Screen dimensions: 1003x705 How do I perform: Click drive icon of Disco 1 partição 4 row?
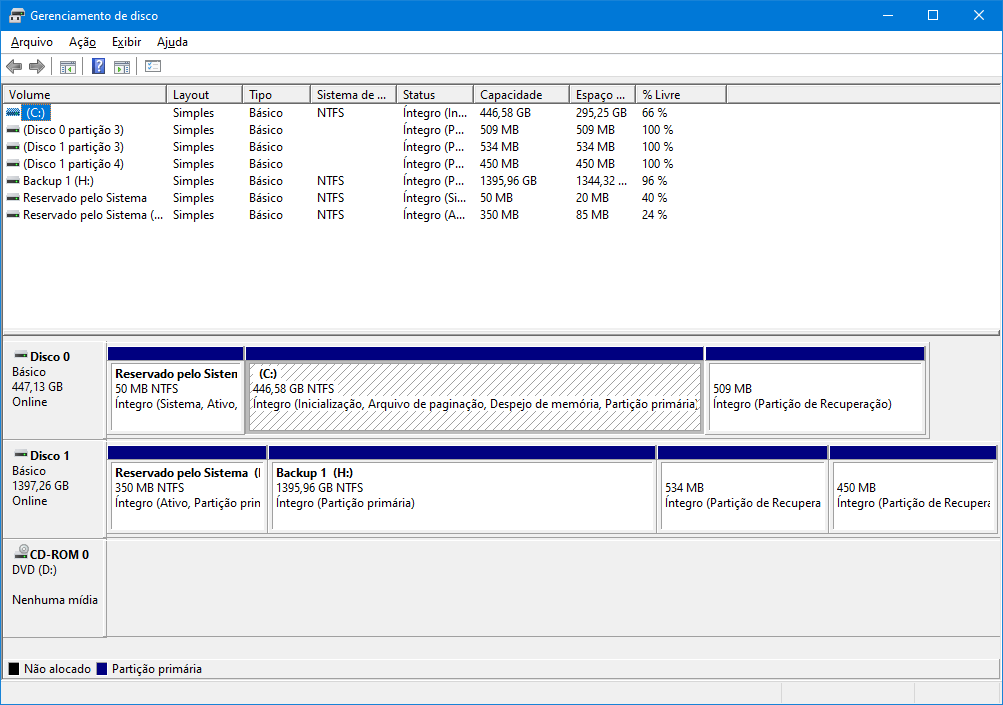(13, 164)
